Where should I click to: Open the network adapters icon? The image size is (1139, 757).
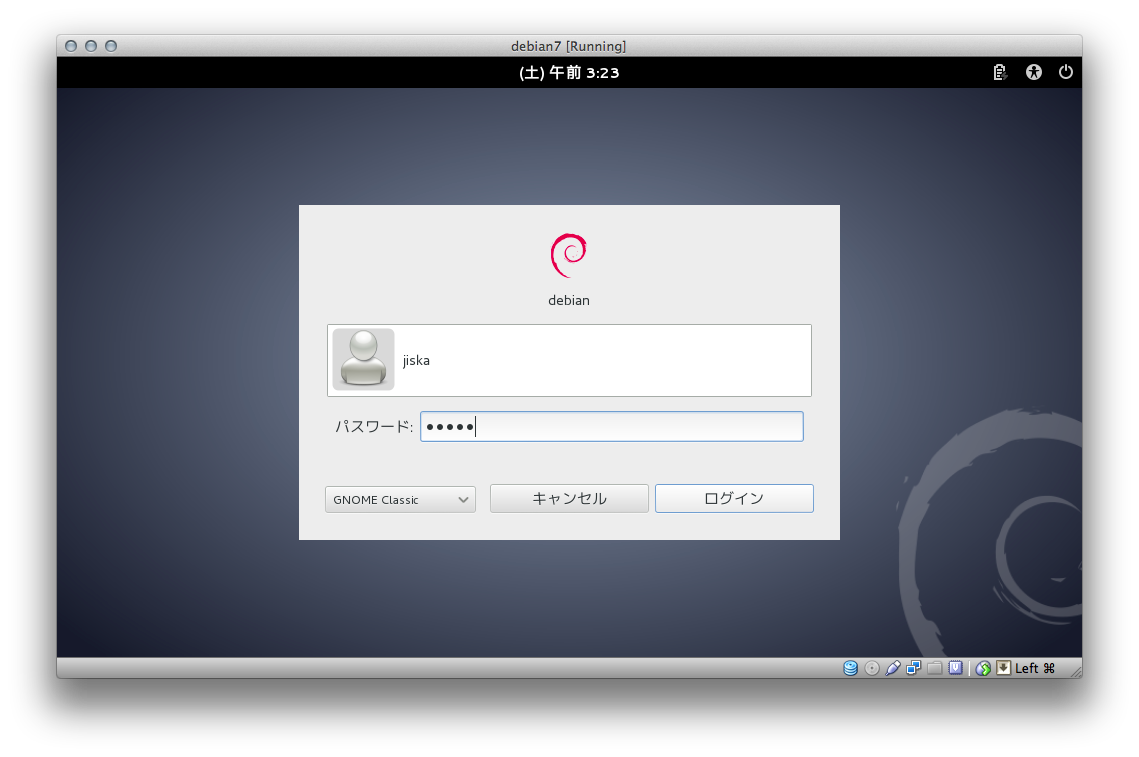[914, 668]
